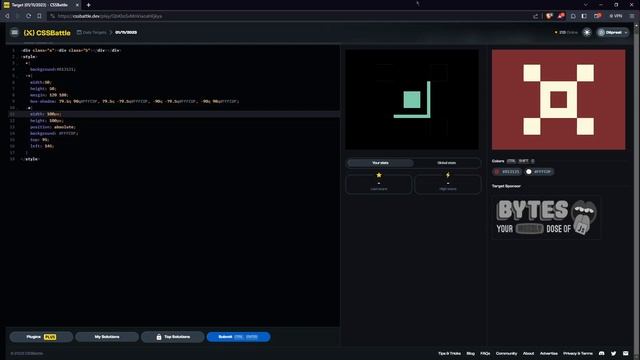The image size is (640, 360).
Task: Open the Brave Shields lion icon
Action: pos(549,16)
